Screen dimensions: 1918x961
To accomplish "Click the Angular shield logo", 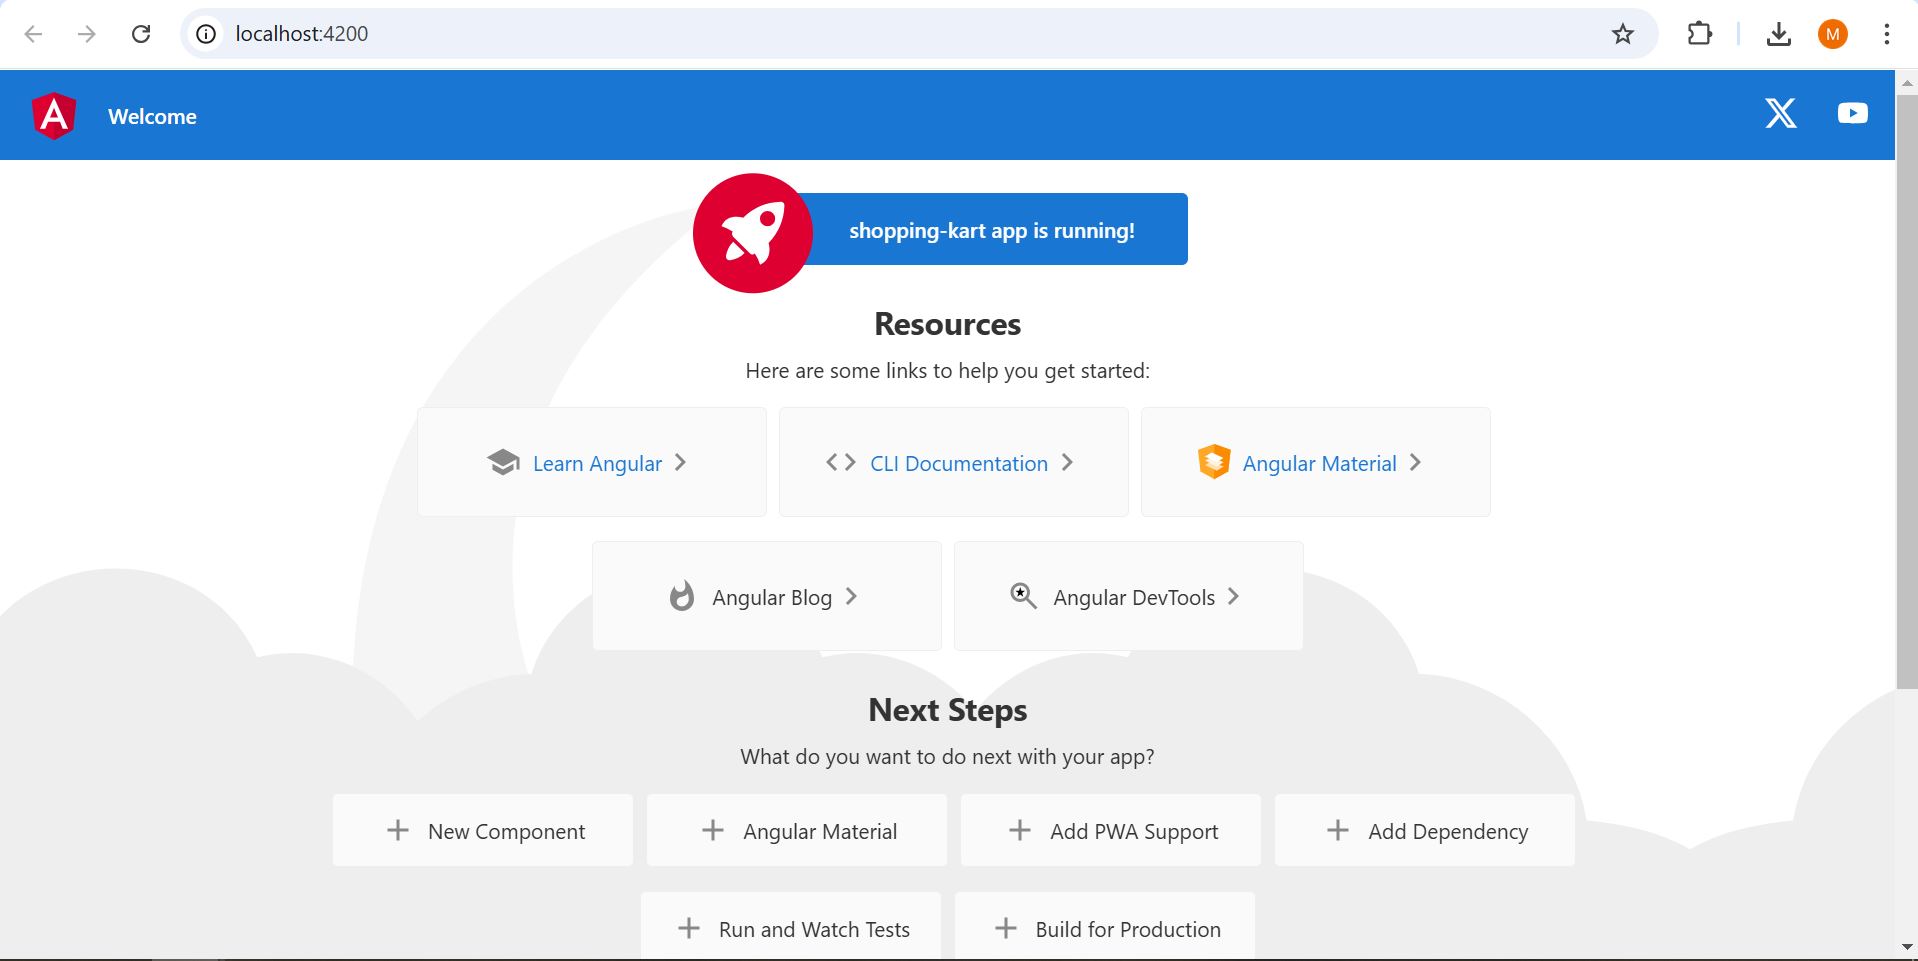I will tap(54, 116).
